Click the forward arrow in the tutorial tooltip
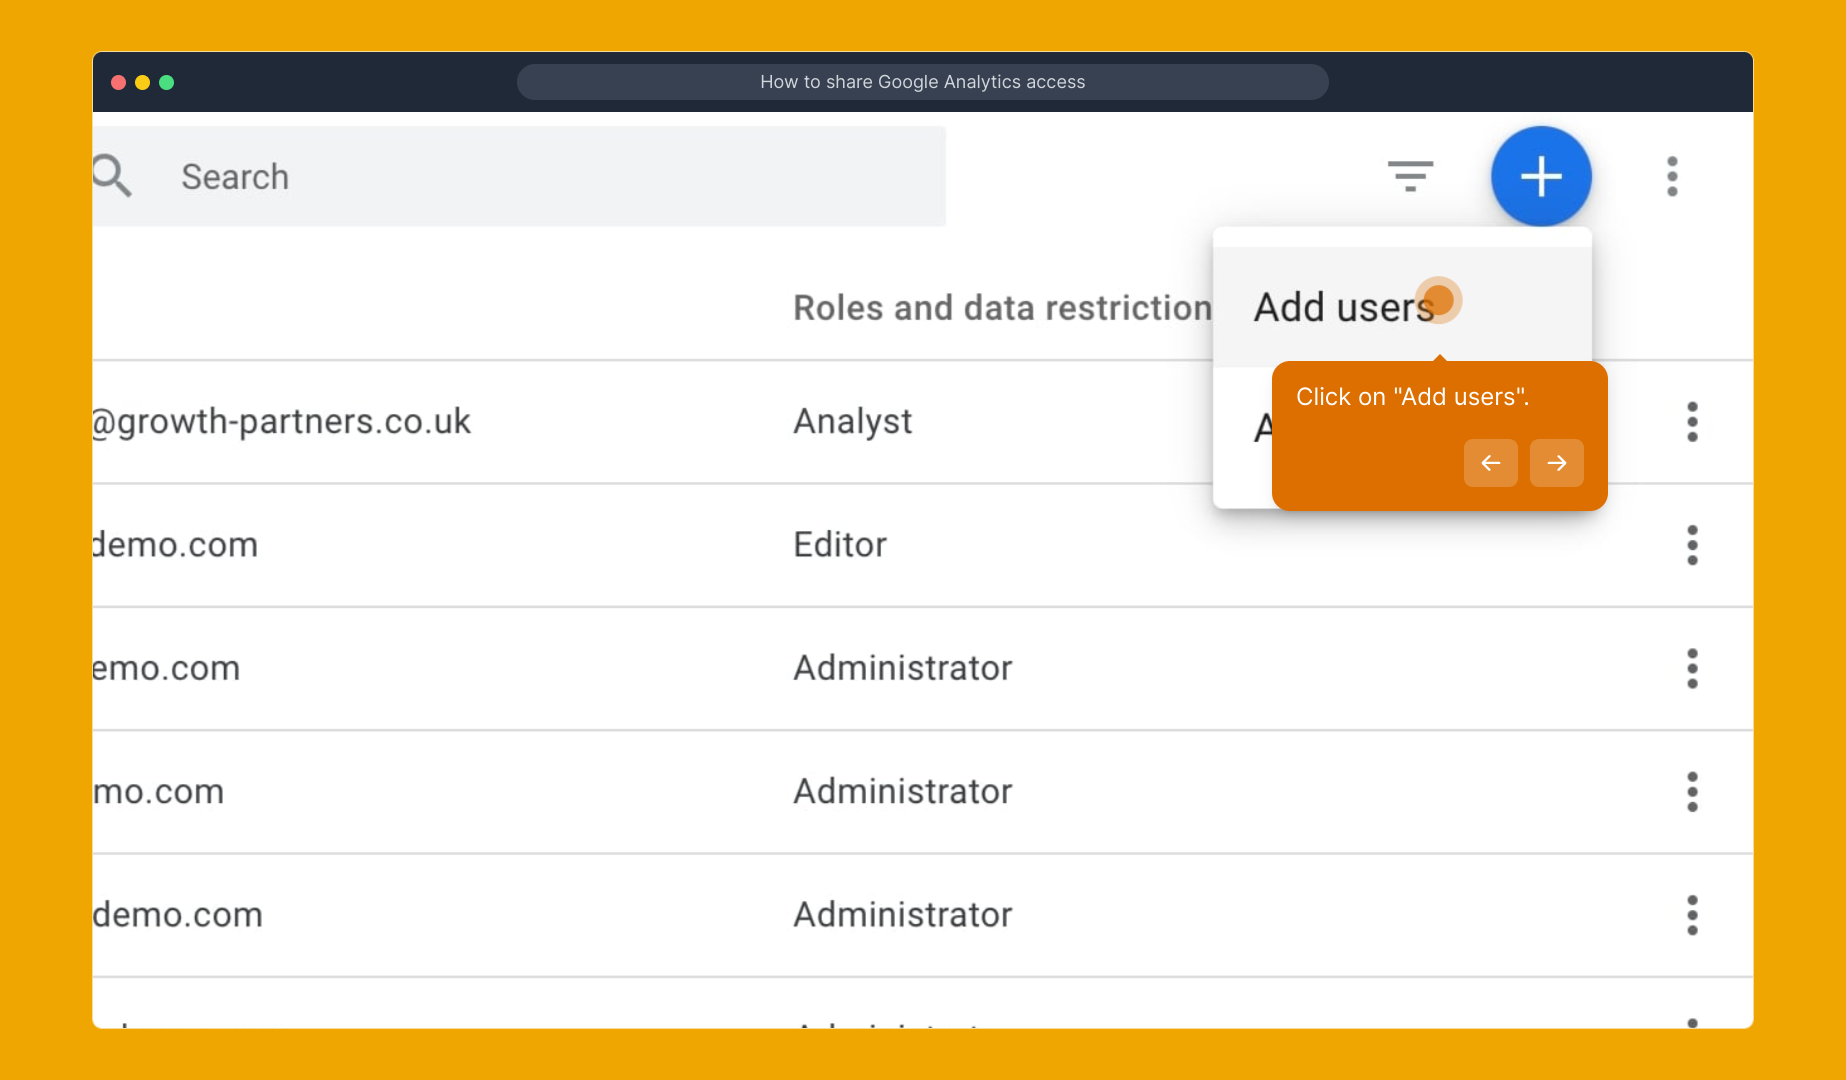This screenshot has height=1080, width=1846. coord(1556,463)
